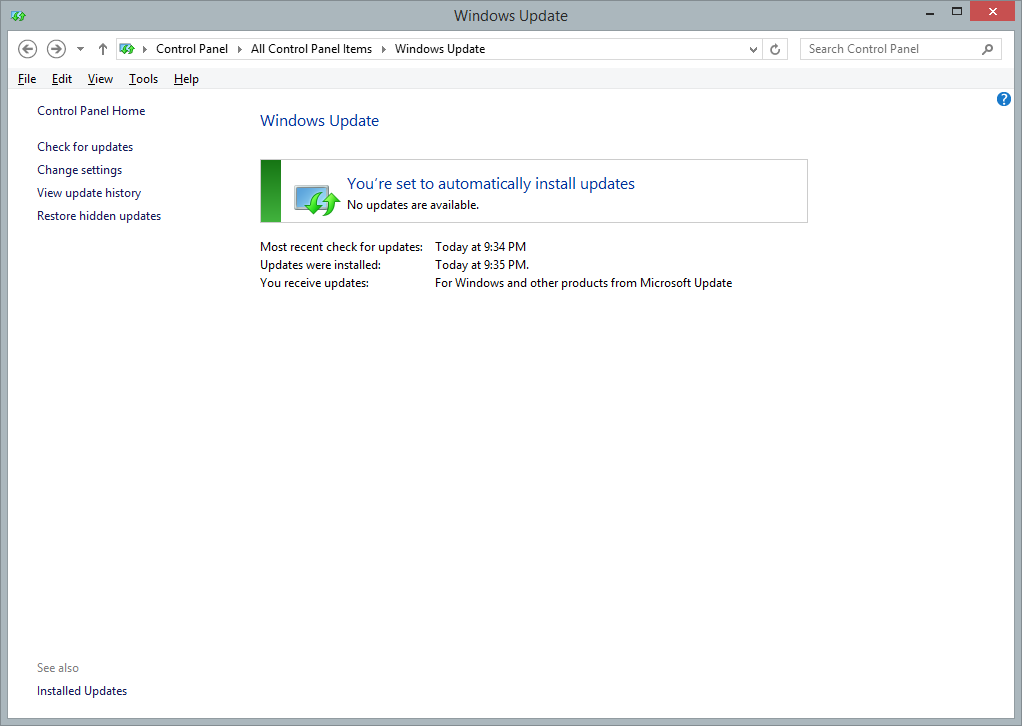The image size is (1022, 726).
Task: Click the title bar Windows Update icon
Action: (x=18, y=16)
